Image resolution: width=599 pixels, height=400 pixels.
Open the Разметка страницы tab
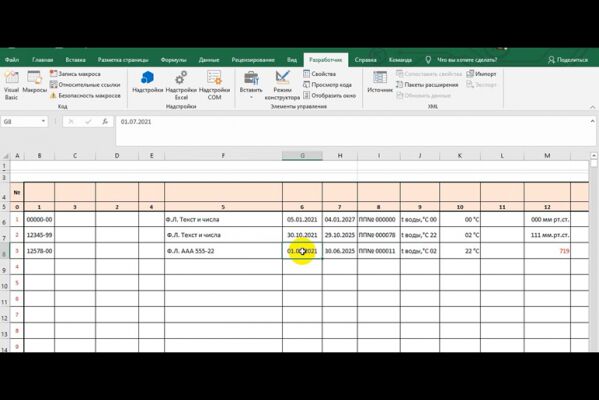click(123, 60)
